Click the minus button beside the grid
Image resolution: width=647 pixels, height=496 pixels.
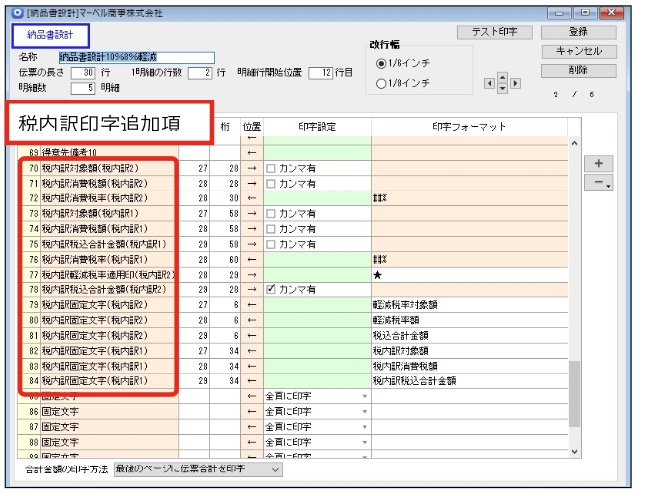pyautogui.click(x=598, y=183)
